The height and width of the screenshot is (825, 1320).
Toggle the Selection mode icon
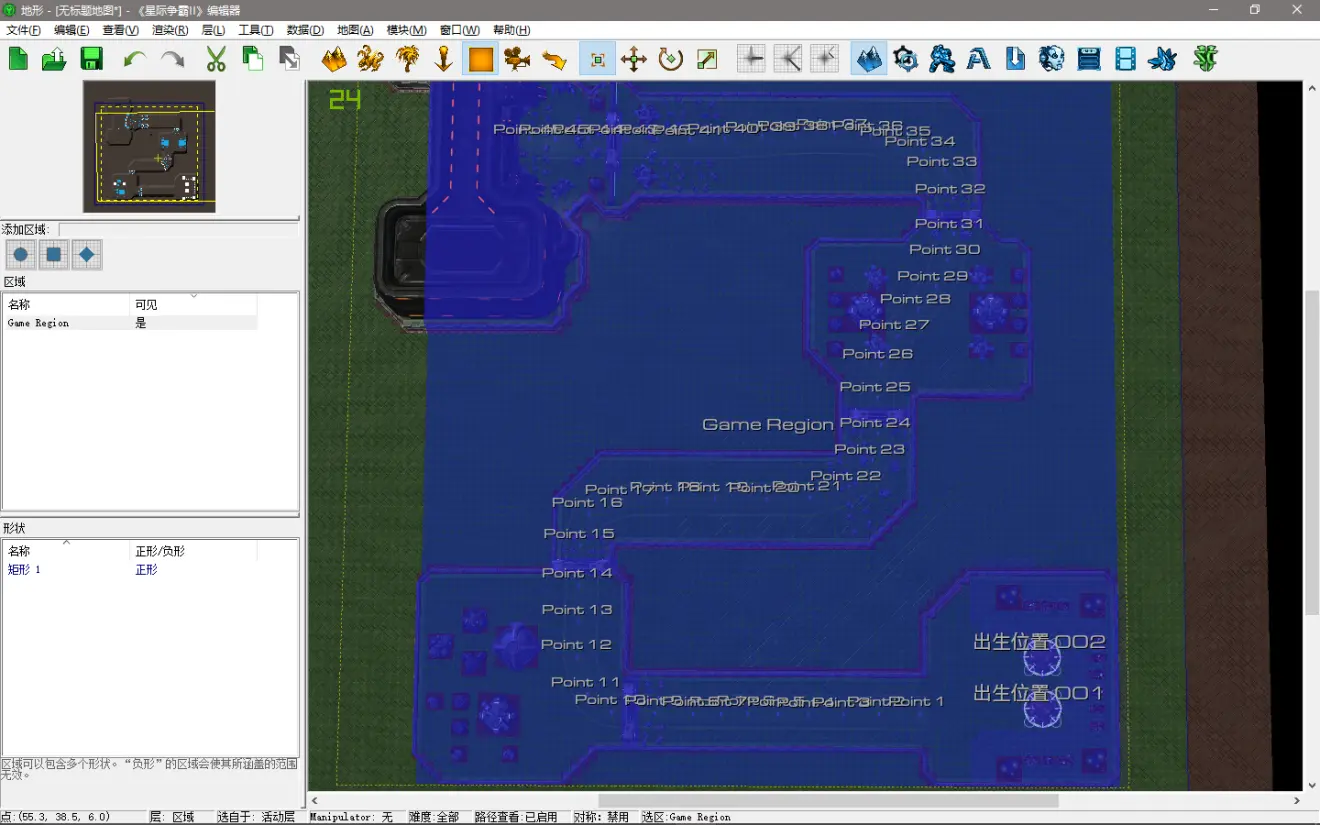pyautogui.click(x=598, y=59)
